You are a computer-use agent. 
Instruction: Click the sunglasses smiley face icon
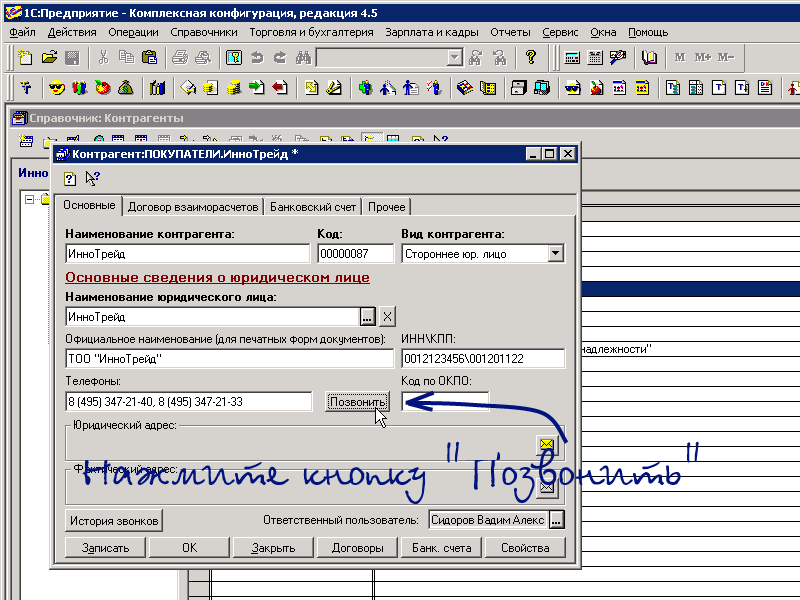[57, 88]
